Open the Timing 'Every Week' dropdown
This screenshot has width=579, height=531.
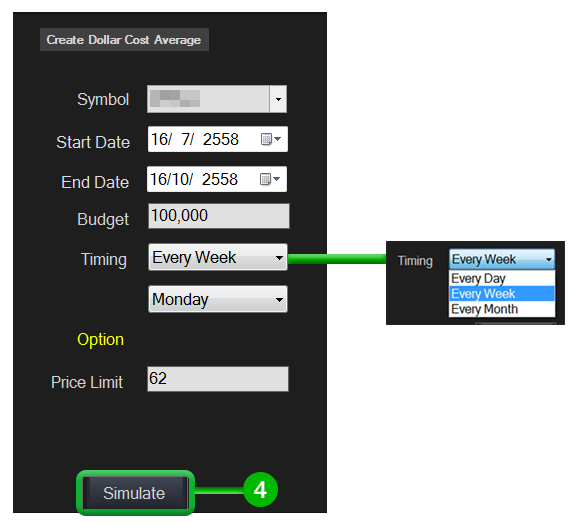point(218,257)
